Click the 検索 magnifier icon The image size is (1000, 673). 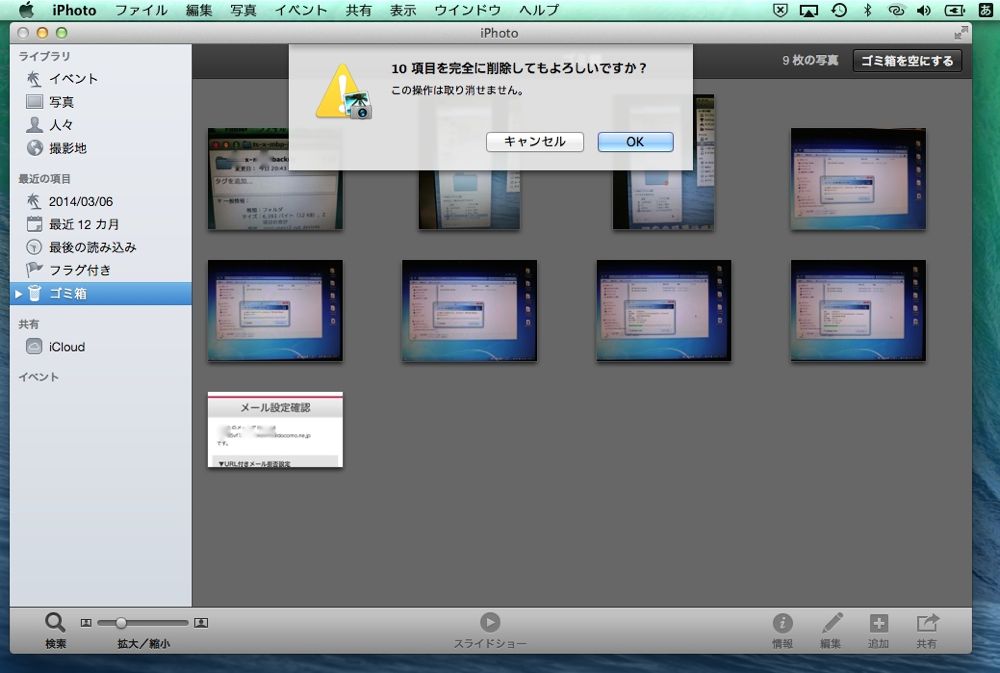pos(55,623)
